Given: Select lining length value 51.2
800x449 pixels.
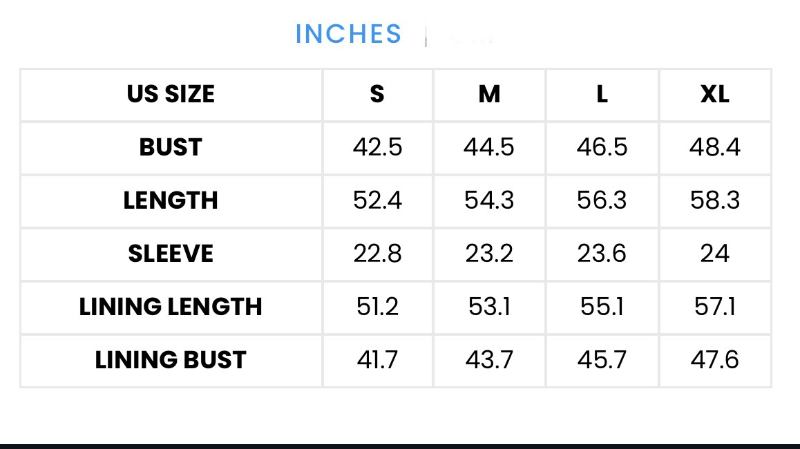Looking at the screenshot, I should coord(378,307).
